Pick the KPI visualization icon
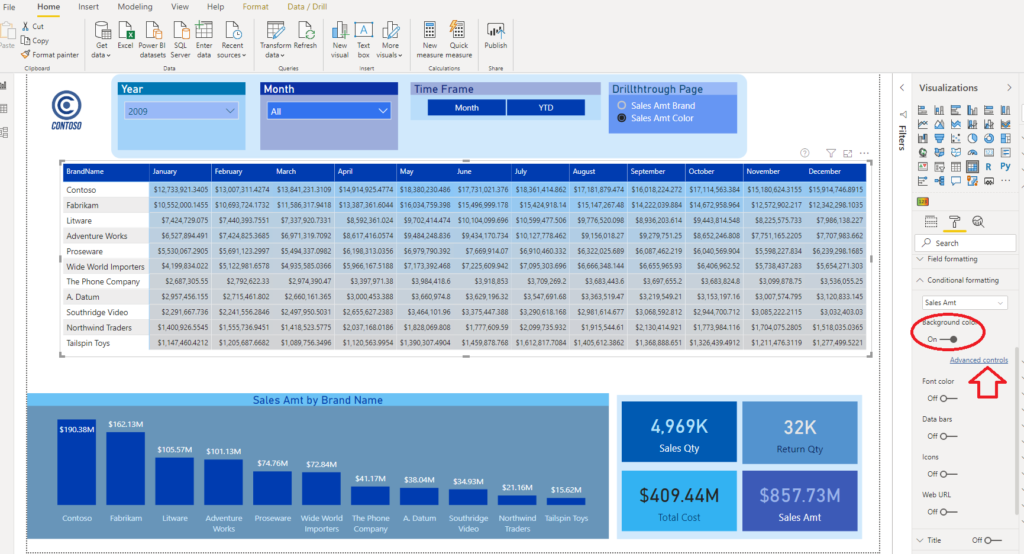1024x554 pixels. click(923, 167)
